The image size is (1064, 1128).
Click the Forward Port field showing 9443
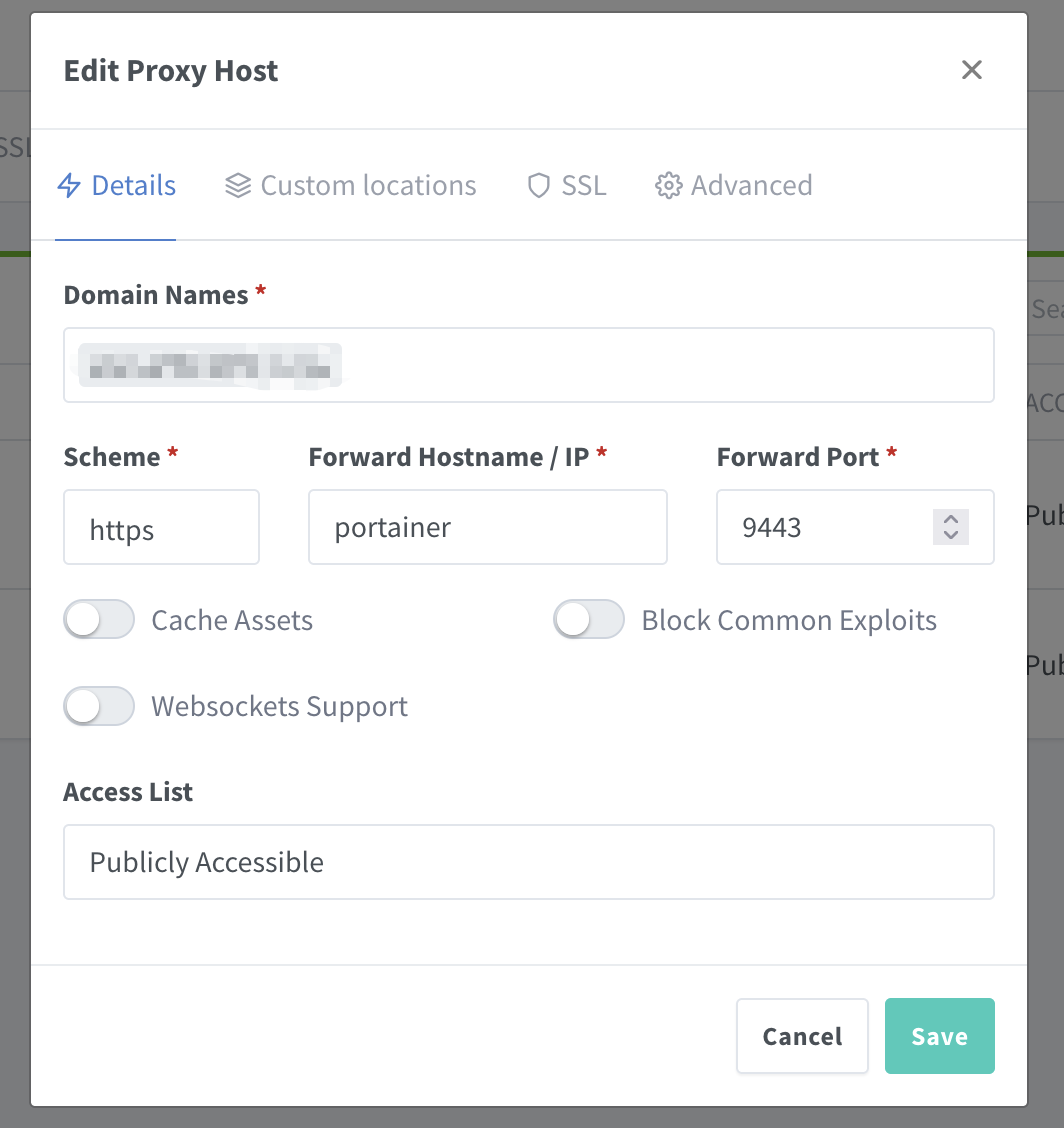pyautogui.click(x=855, y=527)
